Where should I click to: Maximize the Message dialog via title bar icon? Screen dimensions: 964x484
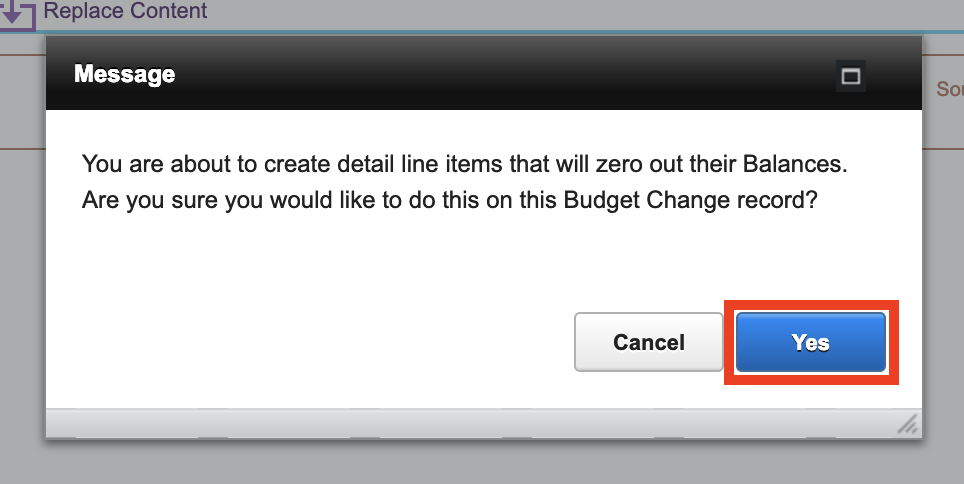click(851, 76)
